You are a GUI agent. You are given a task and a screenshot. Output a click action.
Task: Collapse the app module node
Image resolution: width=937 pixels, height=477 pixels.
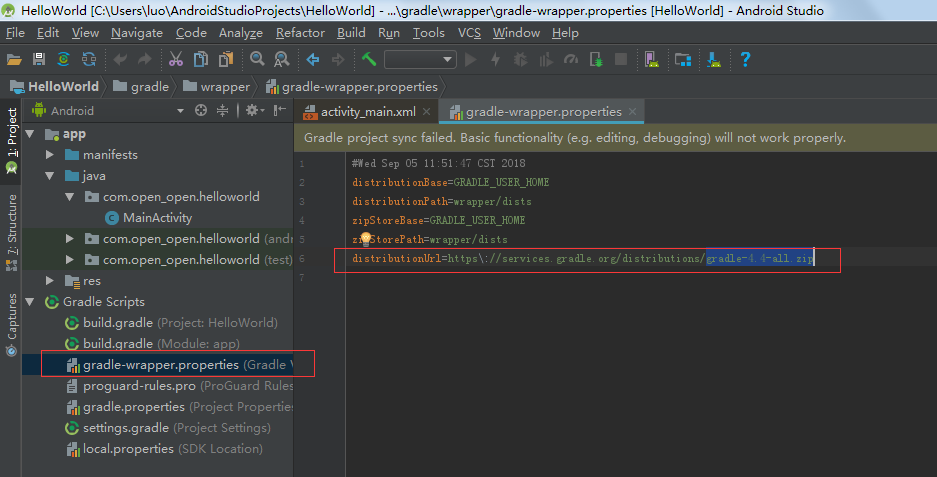click(30, 134)
